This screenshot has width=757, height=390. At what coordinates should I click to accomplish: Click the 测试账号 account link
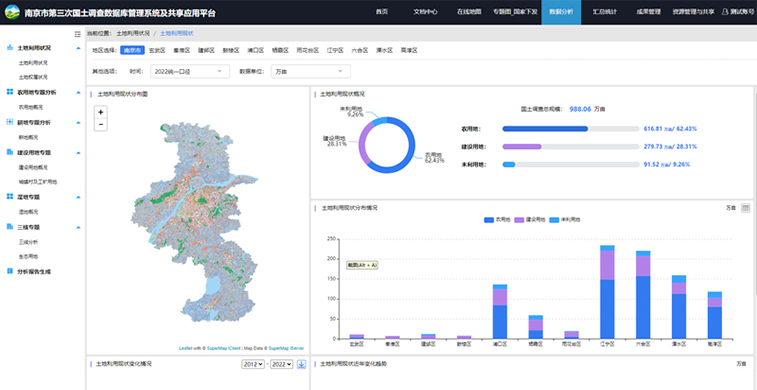743,12
